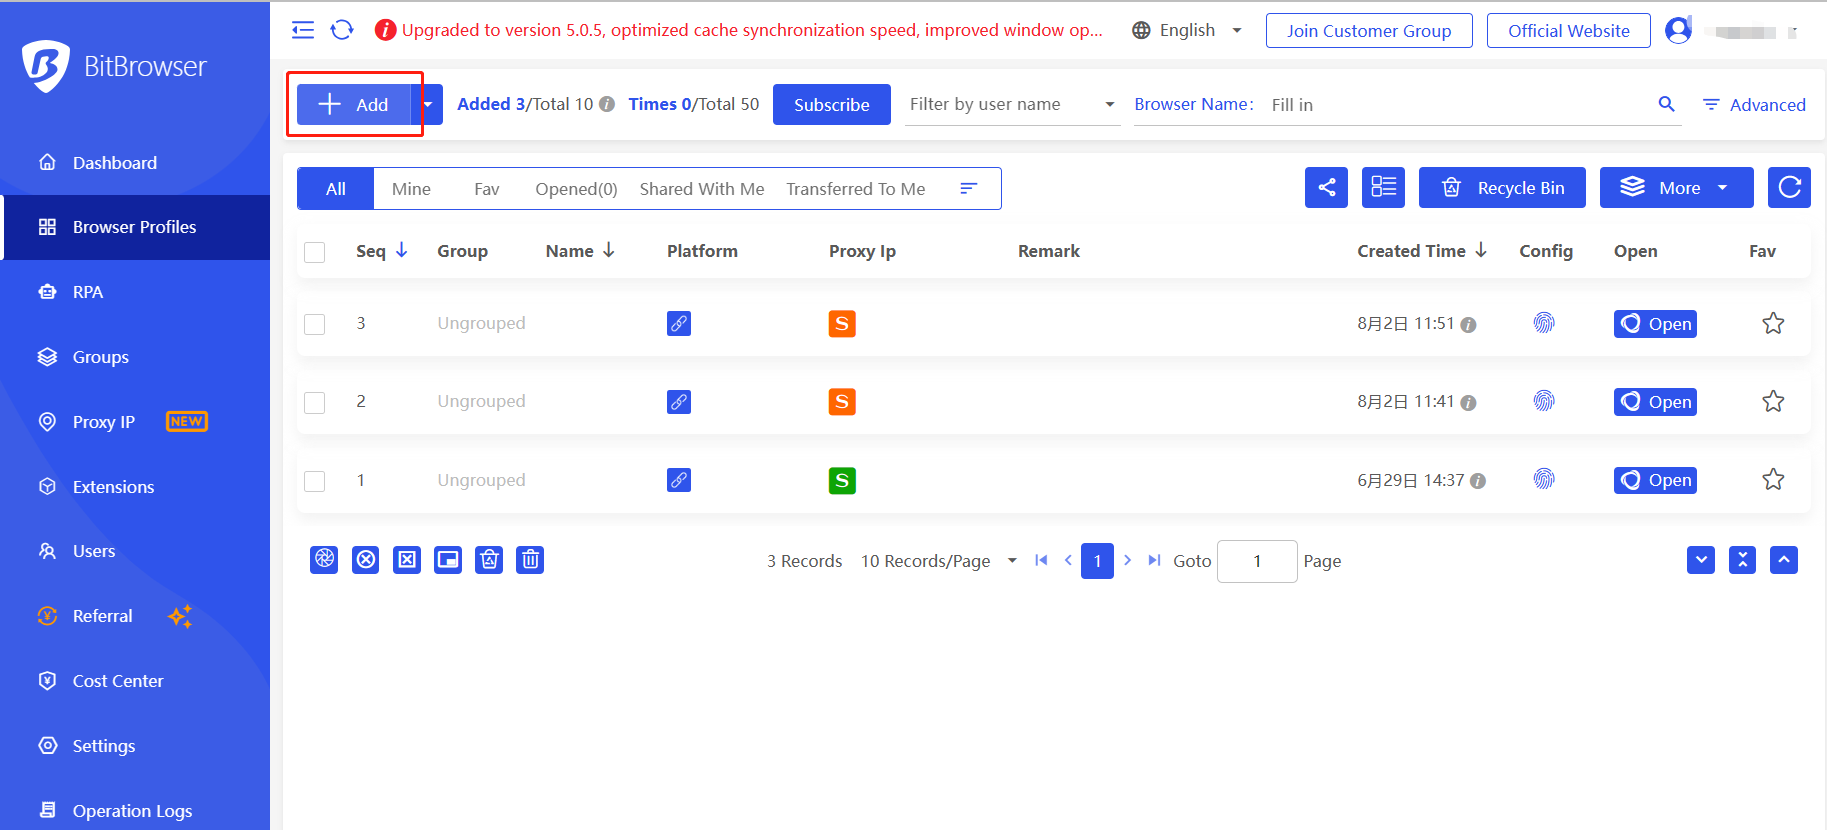Check the box for profile seq 3
This screenshot has height=830, width=1827.
click(x=315, y=324)
